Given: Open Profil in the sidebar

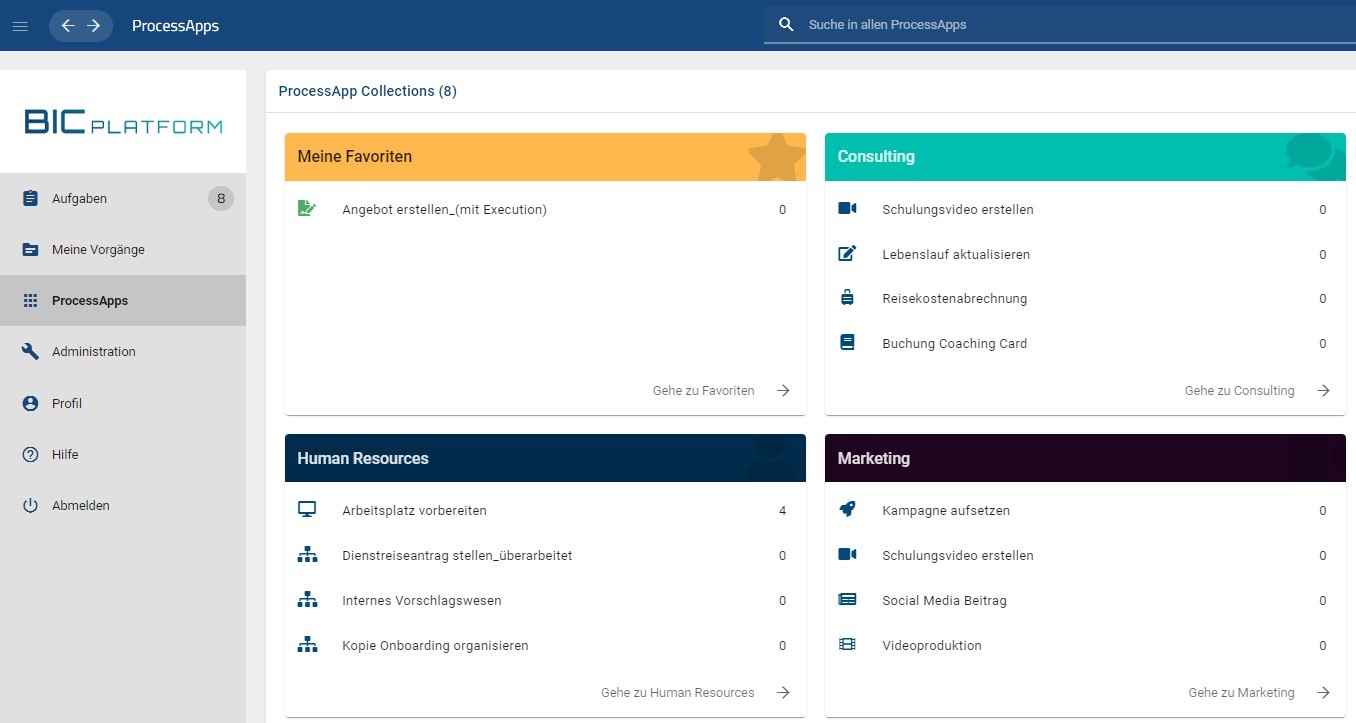Looking at the screenshot, I should click(x=123, y=404).
